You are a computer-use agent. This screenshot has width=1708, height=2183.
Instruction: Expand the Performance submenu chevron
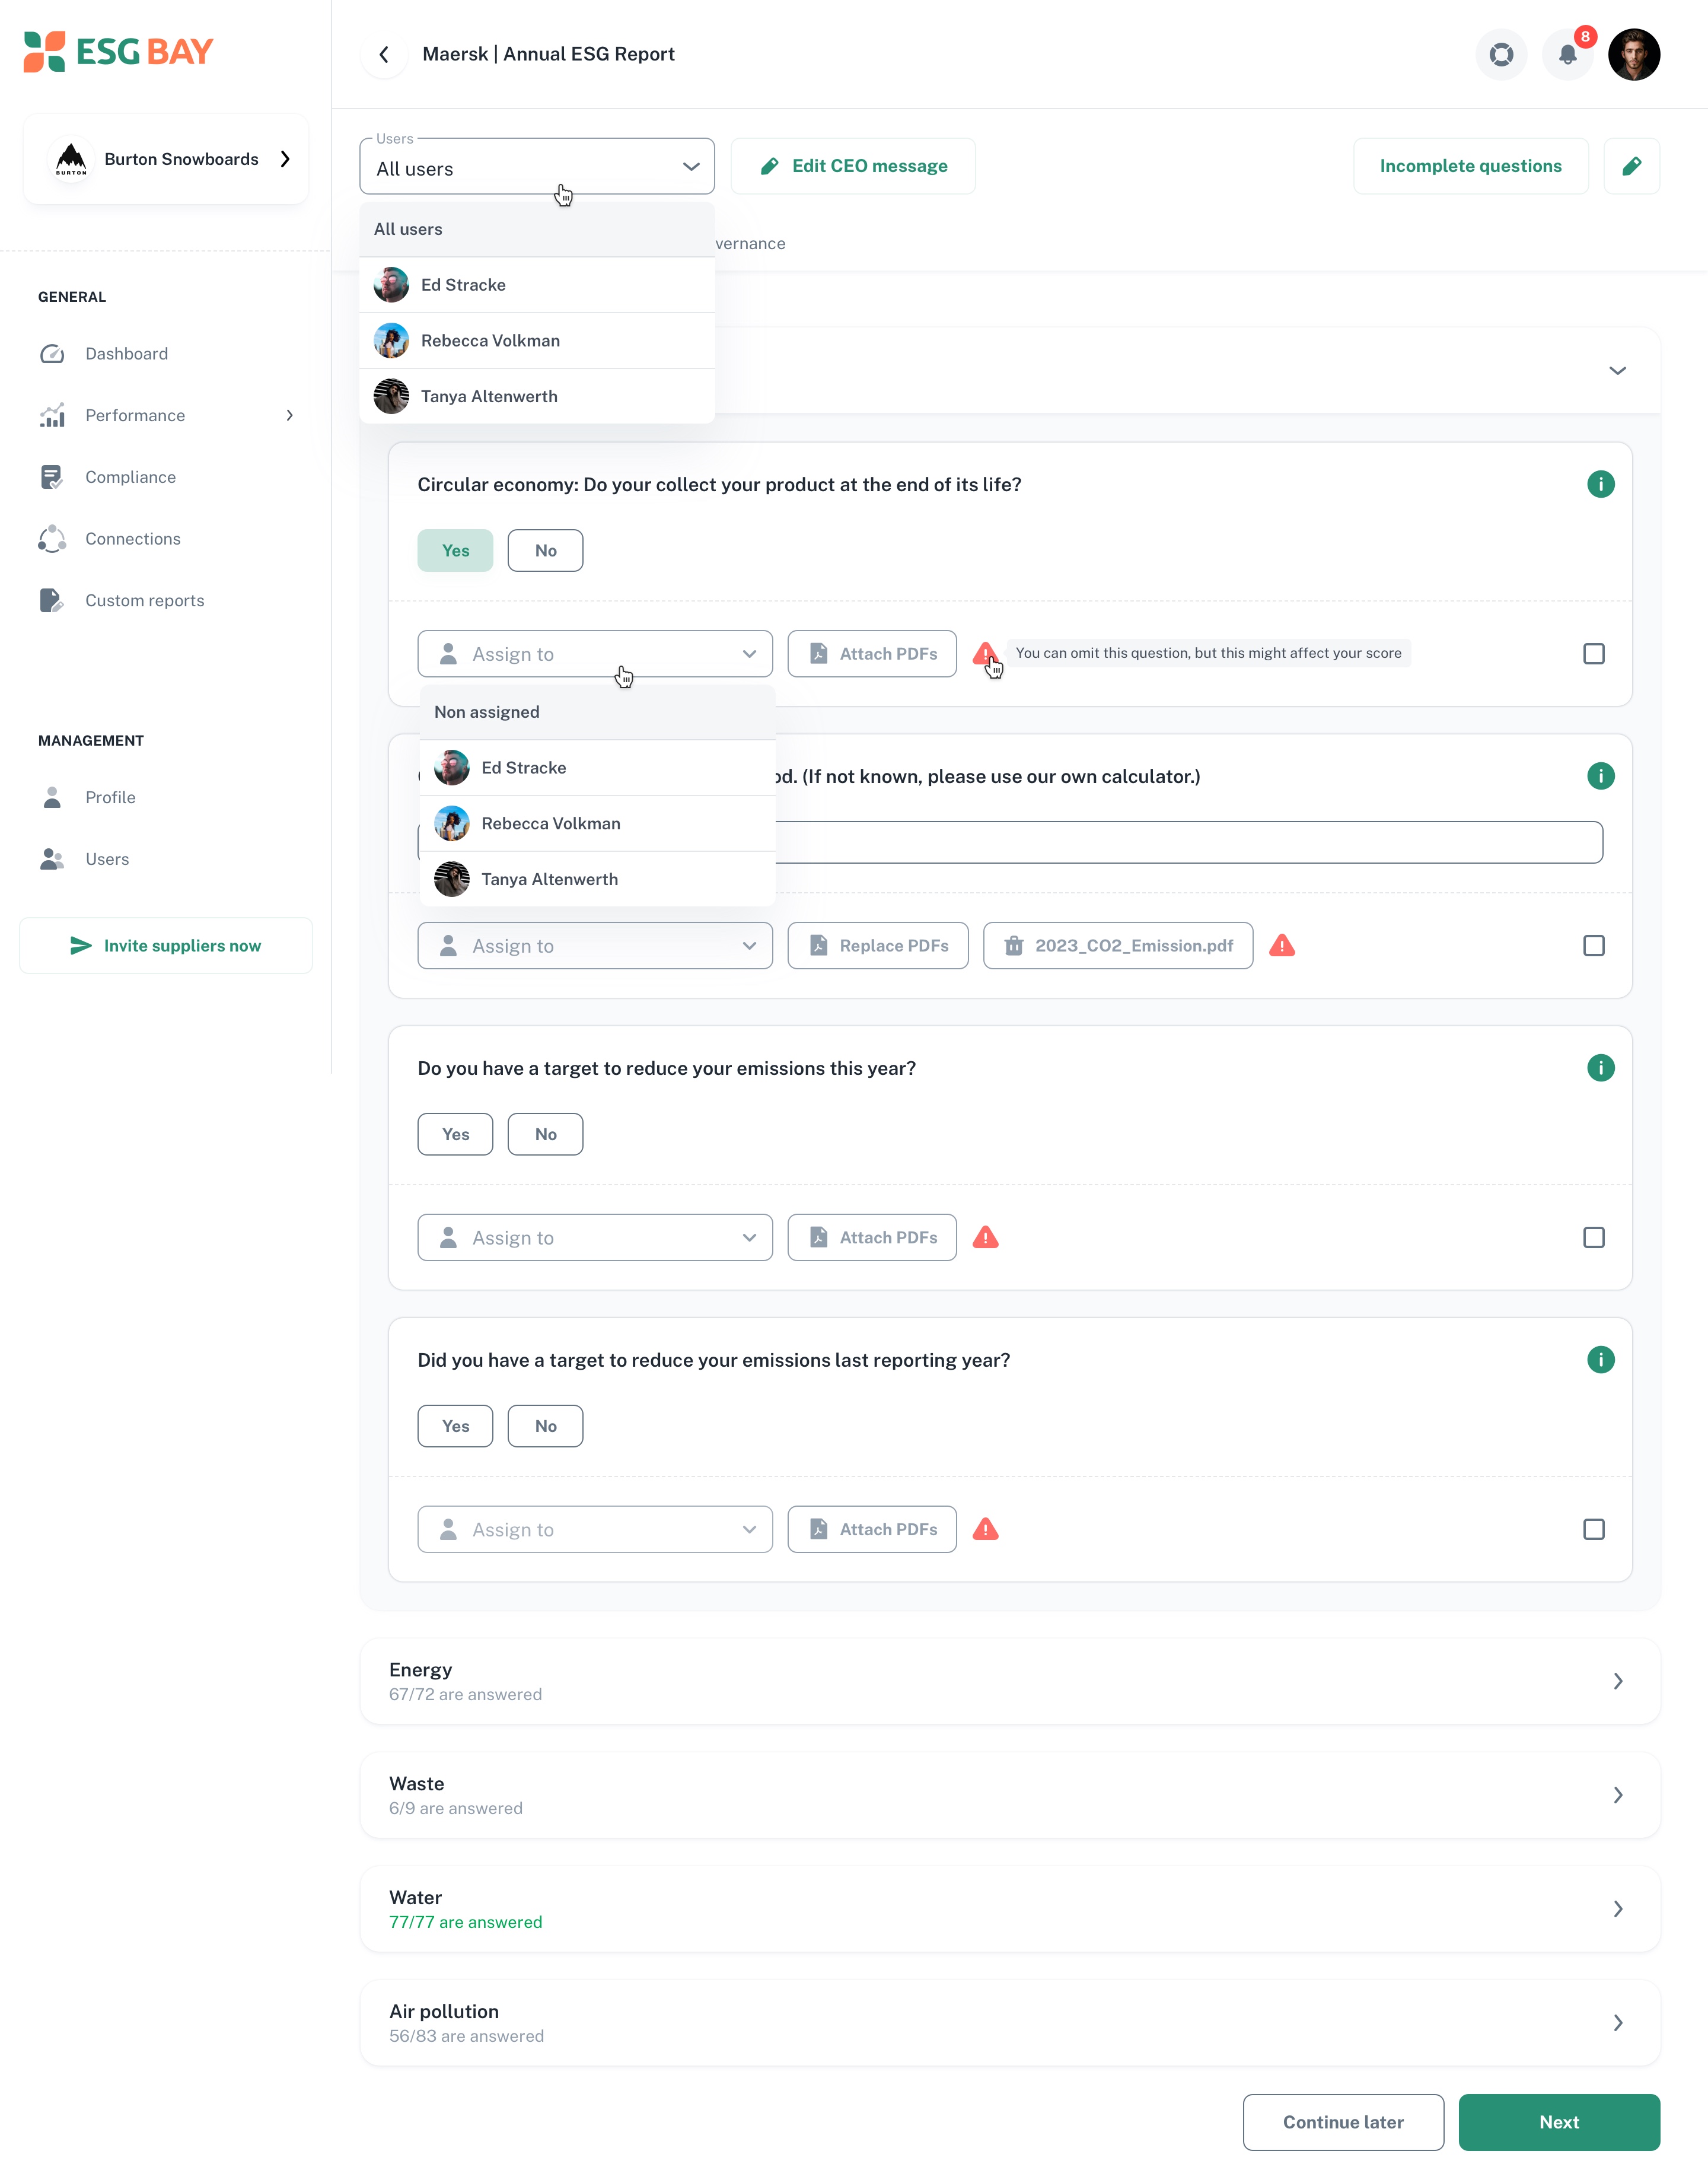point(289,416)
